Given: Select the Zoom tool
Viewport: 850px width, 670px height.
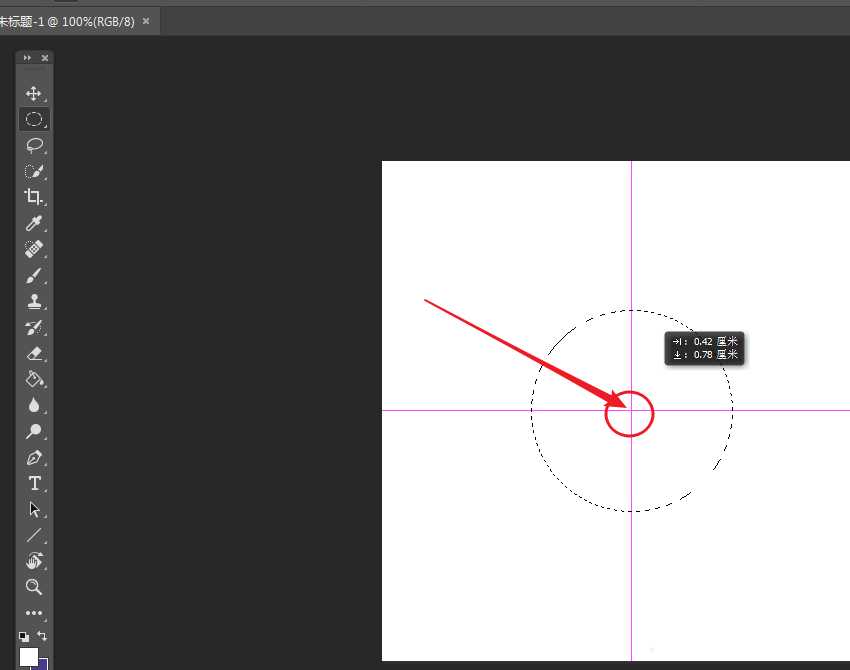Looking at the screenshot, I should pyautogui.click(x=35, y=587).
